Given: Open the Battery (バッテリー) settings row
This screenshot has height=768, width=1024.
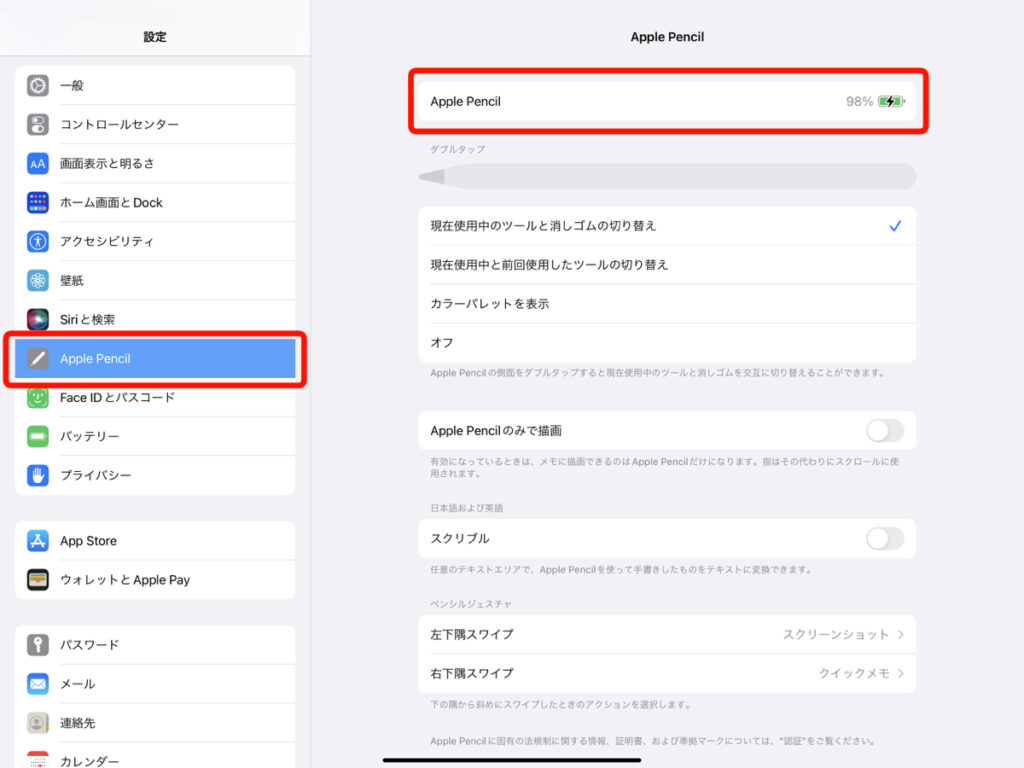Looking at the screenshot, I should coord(155,437).
